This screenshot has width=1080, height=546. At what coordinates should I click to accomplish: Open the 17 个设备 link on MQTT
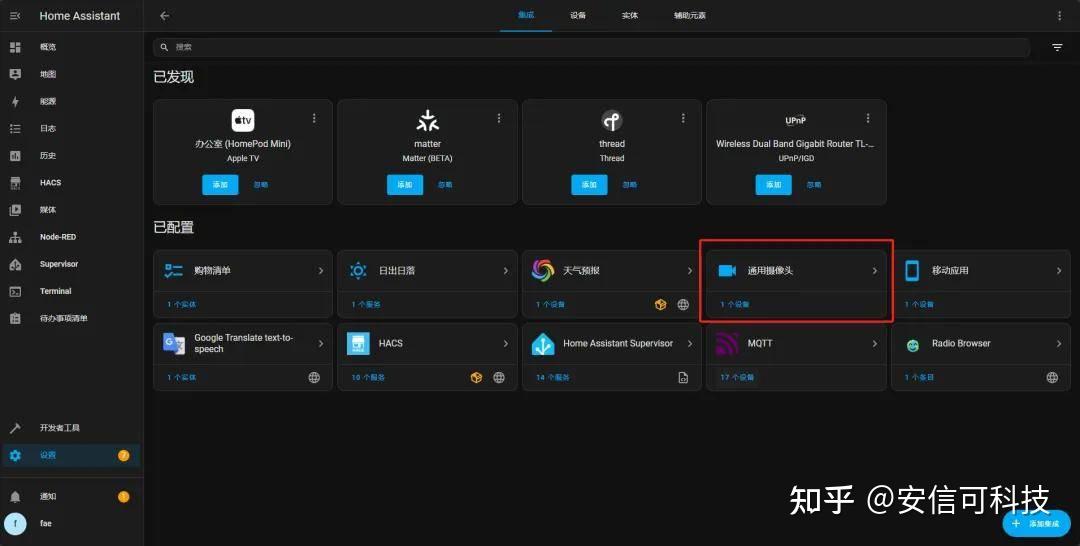[x=737, y=377]
